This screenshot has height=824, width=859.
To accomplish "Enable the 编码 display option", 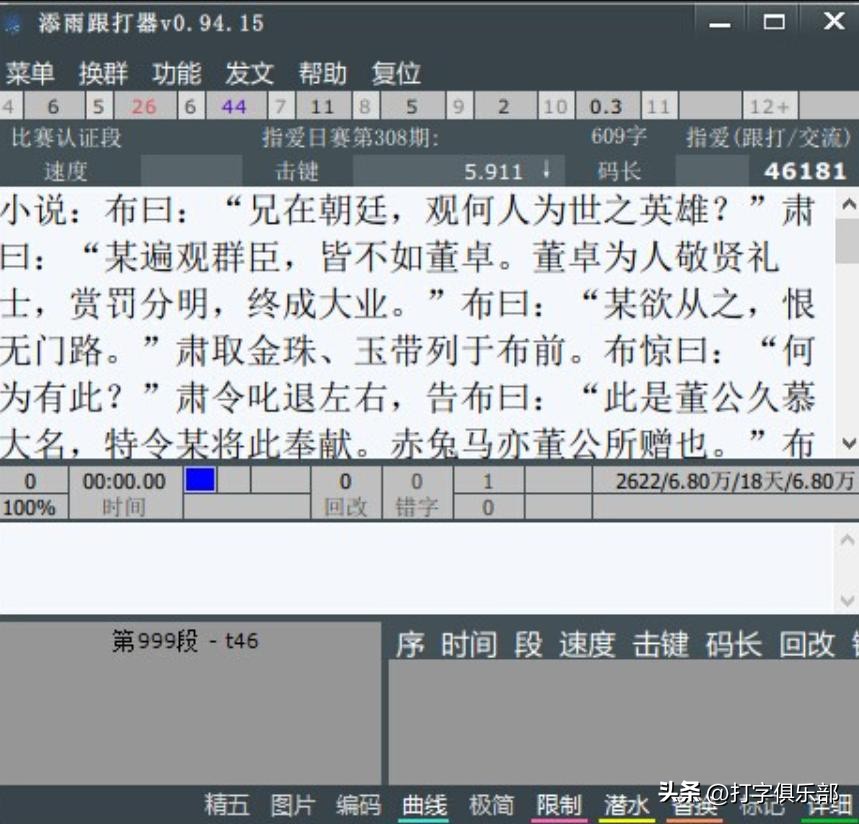I will [360, 805].
